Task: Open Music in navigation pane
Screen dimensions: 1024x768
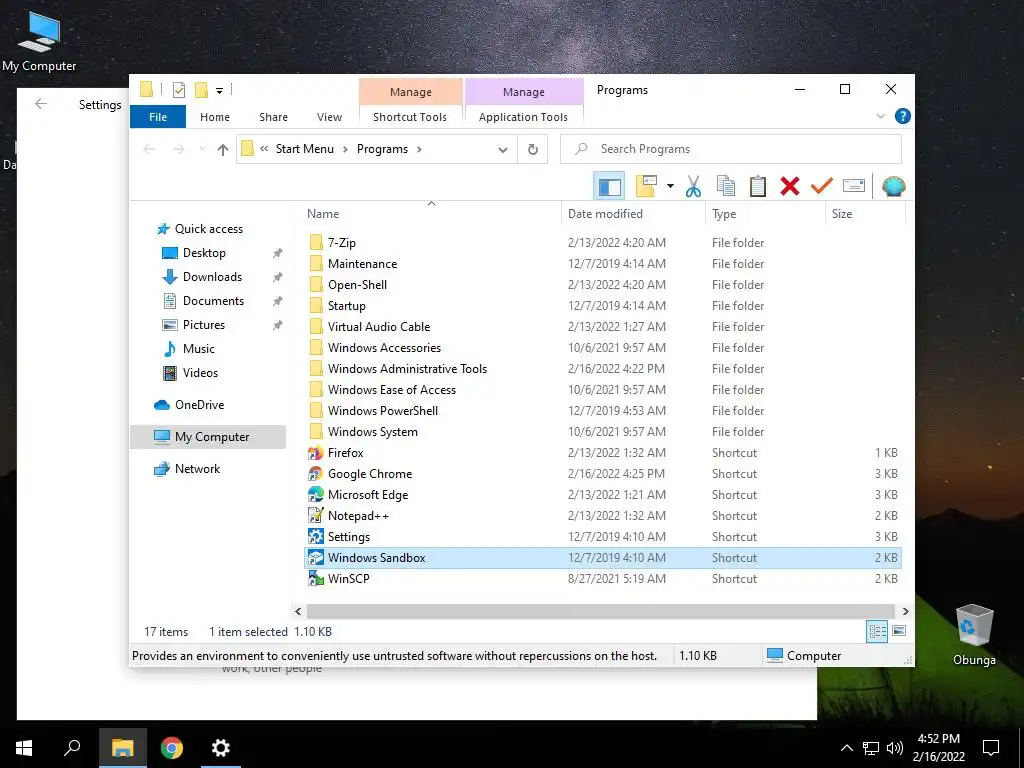Action: point(199,349)
